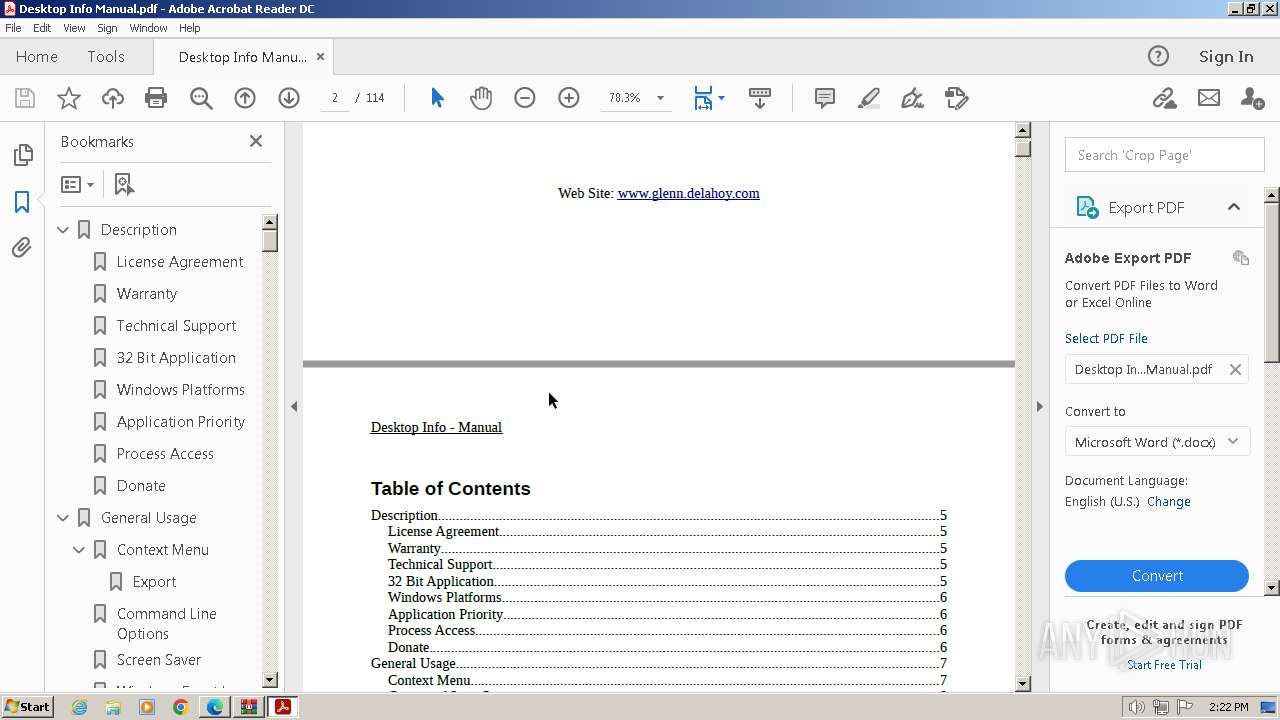Click the page number field
Viewport: 1280px width, 720px height.
click(334, 98)
